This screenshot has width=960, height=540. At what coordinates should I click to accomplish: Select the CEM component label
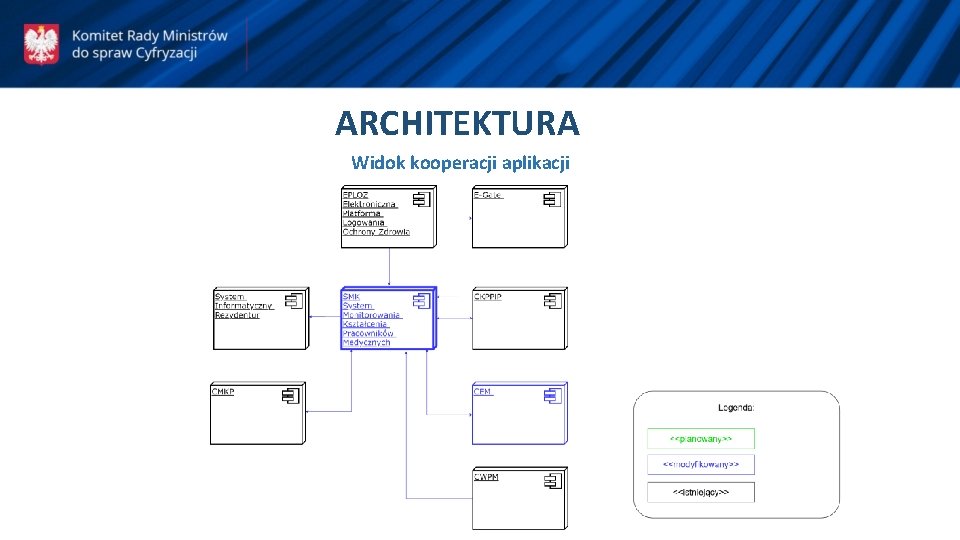pos(482,392)
